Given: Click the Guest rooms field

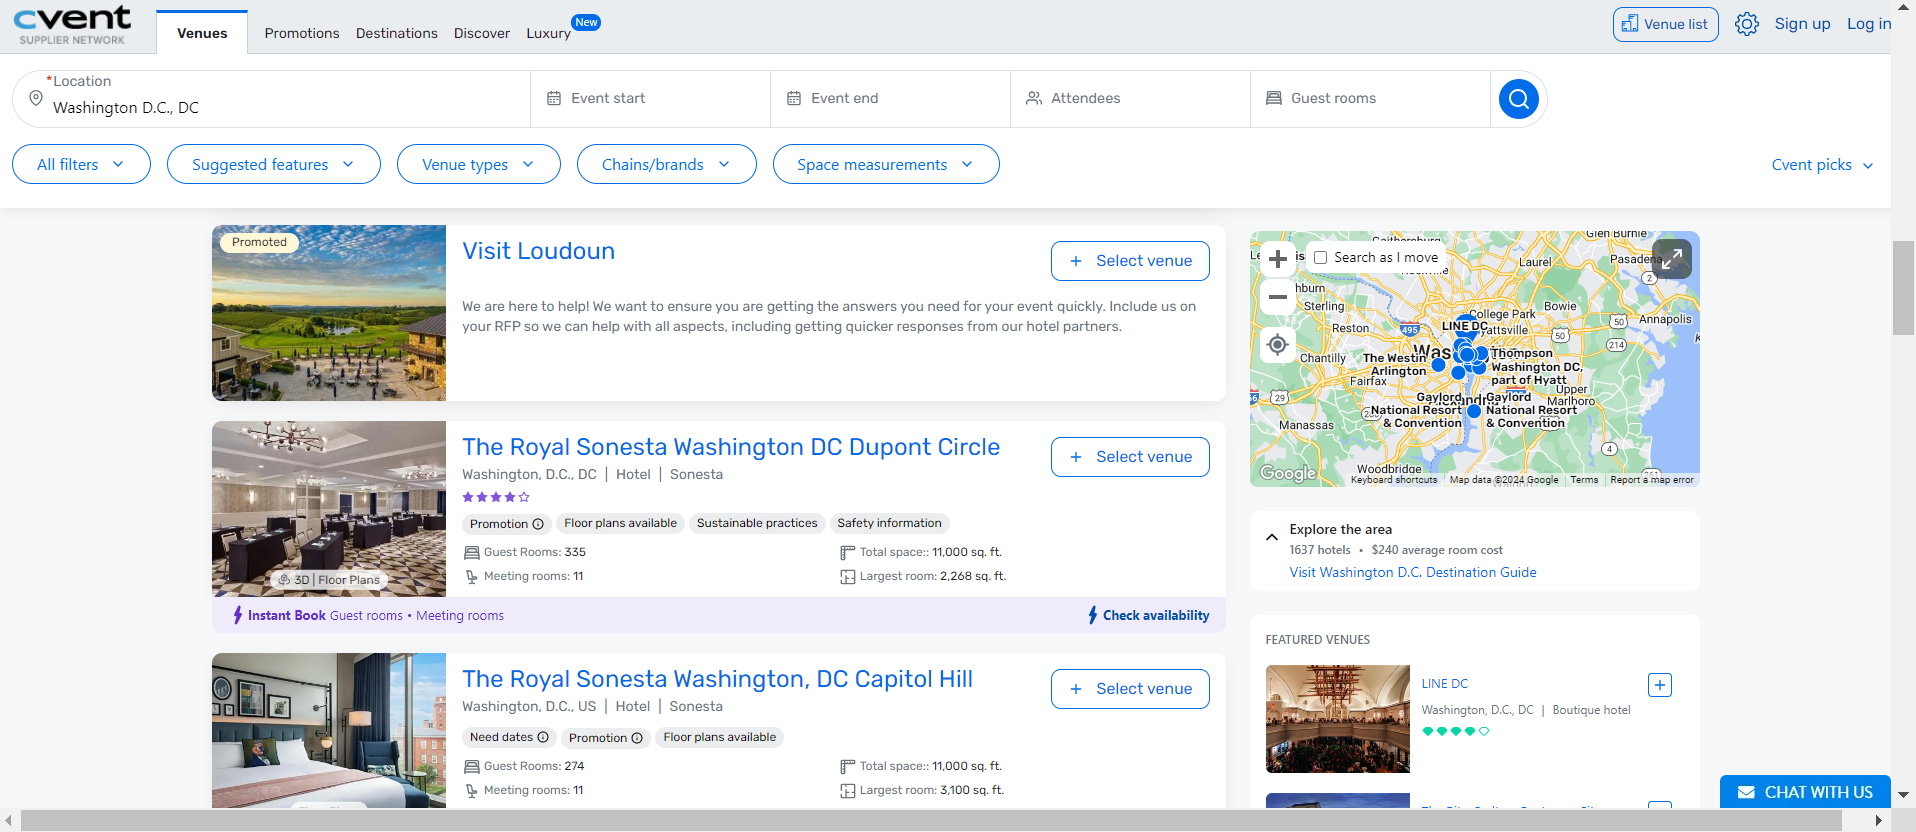Looking at the screenshot, I should tap(1370, 99).
